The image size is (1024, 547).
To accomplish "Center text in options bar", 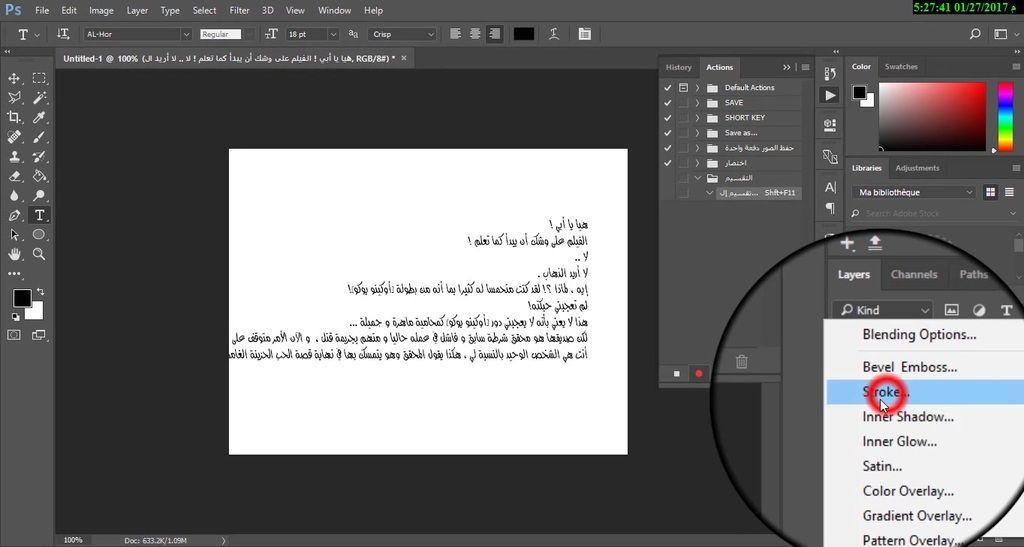I will coord(475,34).
